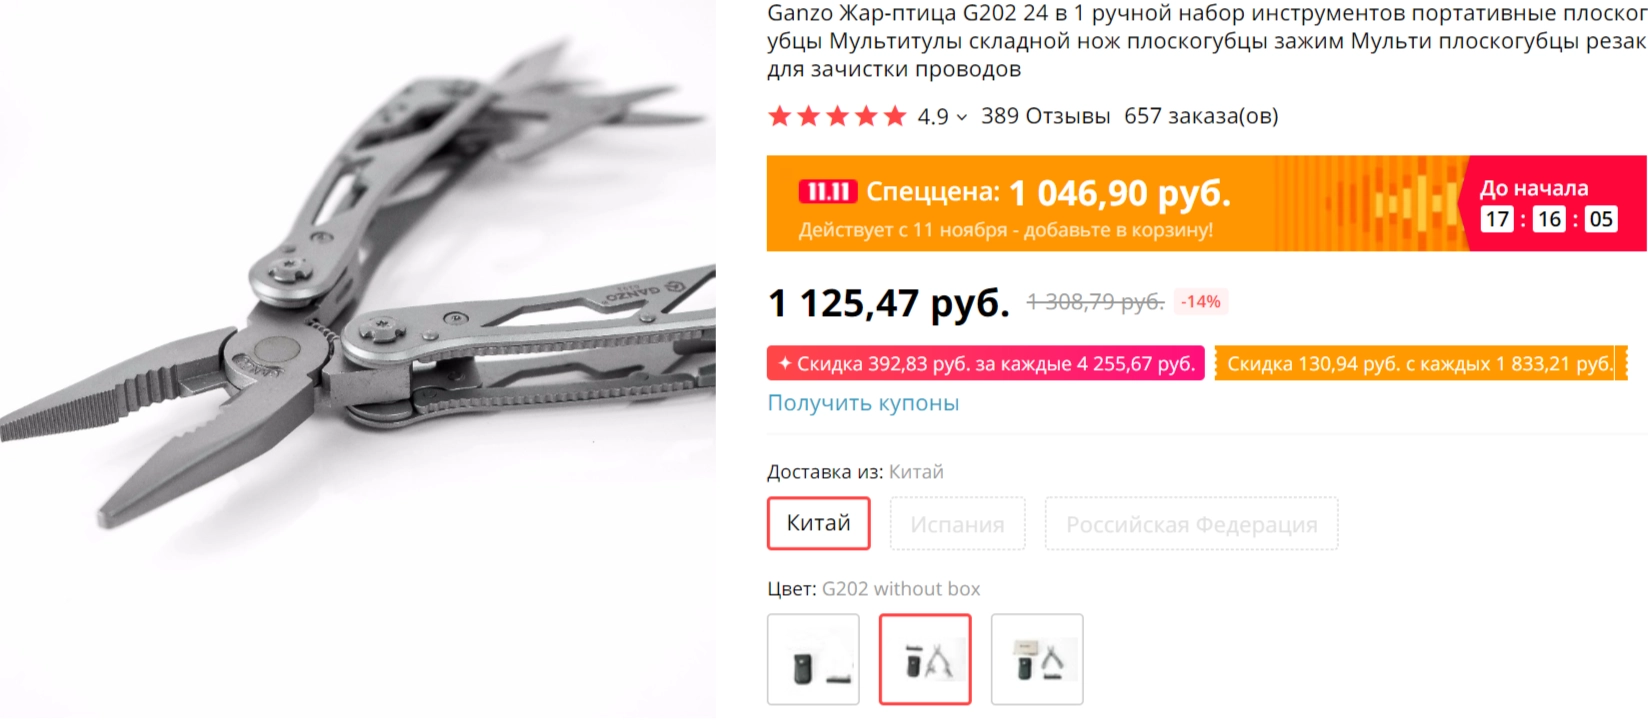Click the five-star rating icons
This screenshot has width=1648, height=726.
(x=837, y=117)
